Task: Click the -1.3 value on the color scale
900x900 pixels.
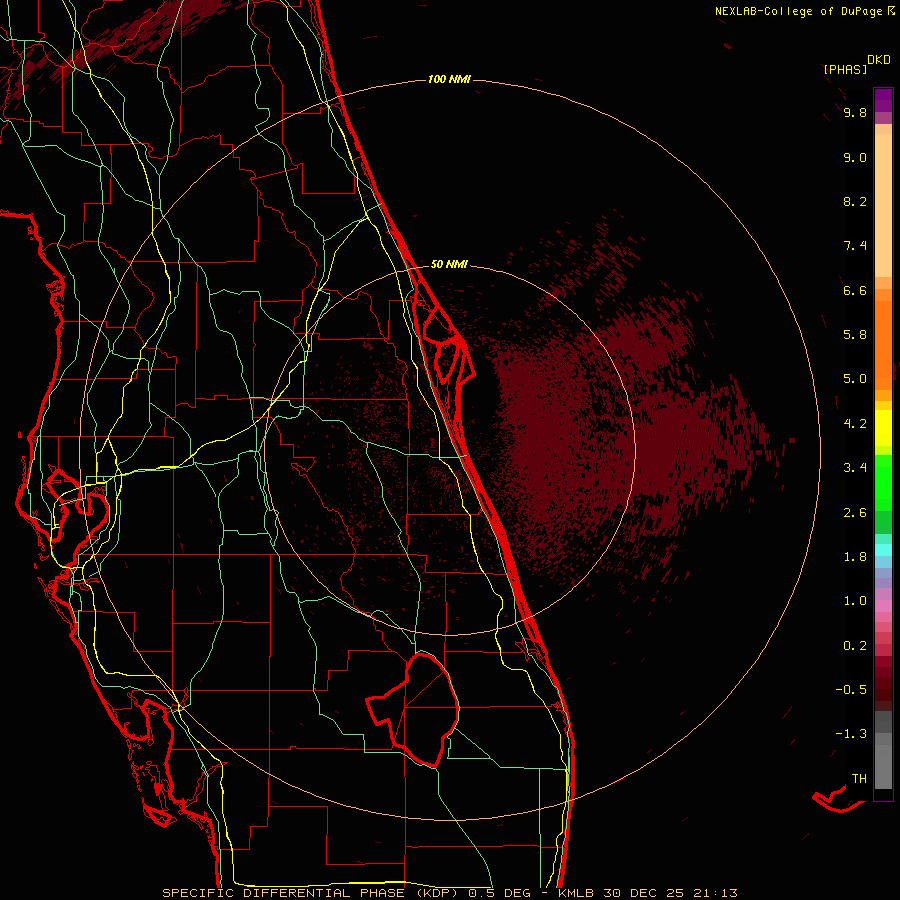Action: pos(851,734)
